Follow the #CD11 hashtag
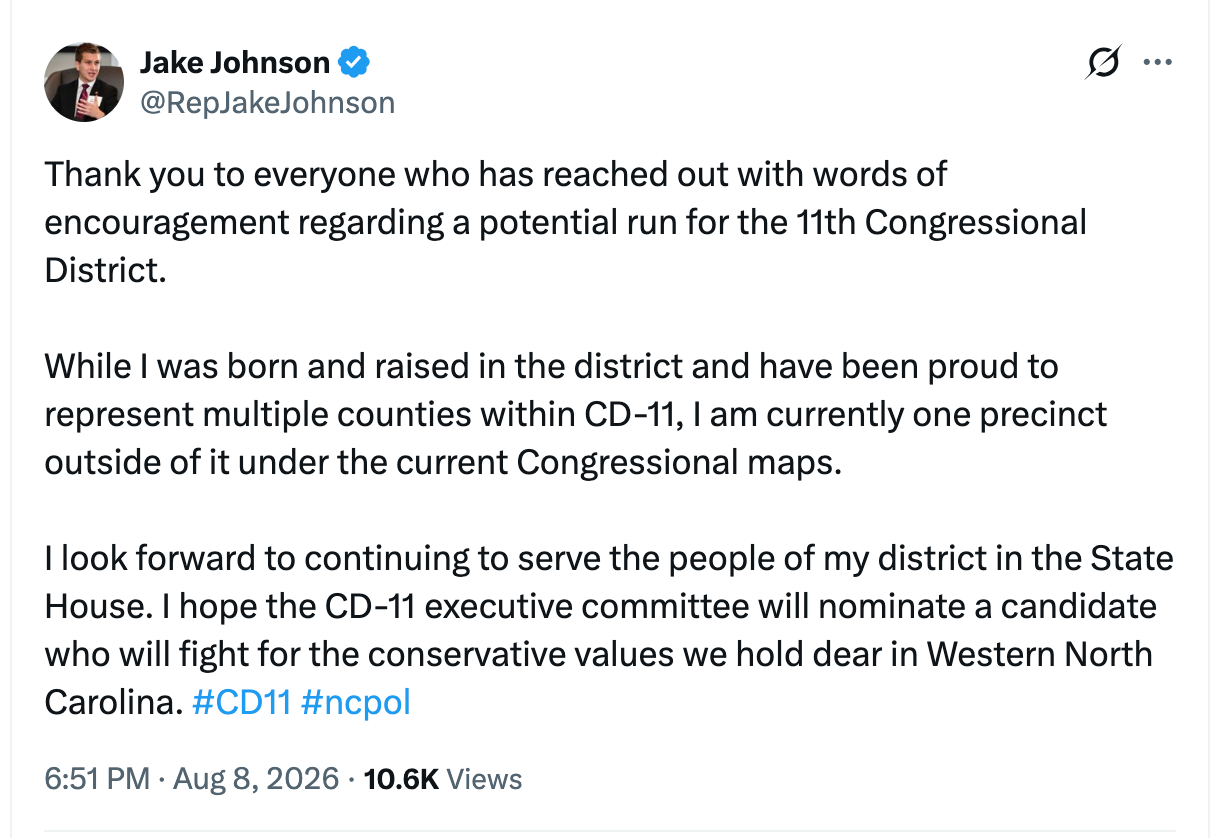 (241, 702)
